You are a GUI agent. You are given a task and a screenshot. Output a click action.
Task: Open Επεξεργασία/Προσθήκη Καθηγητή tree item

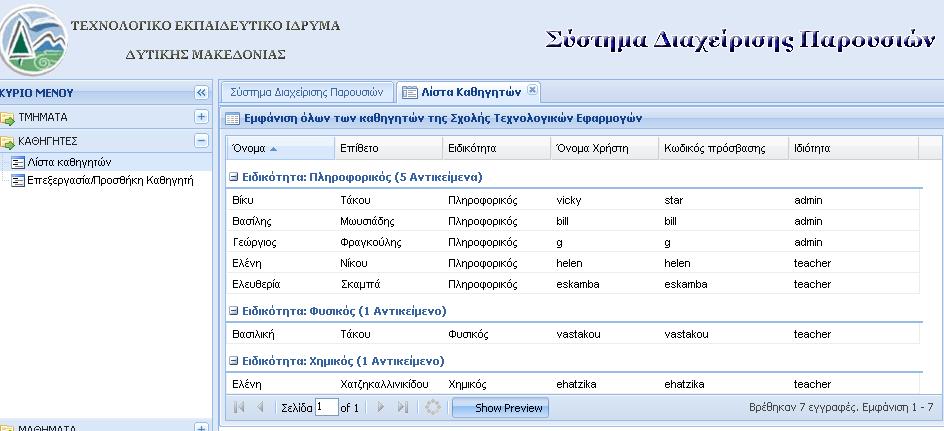[110, 180]
